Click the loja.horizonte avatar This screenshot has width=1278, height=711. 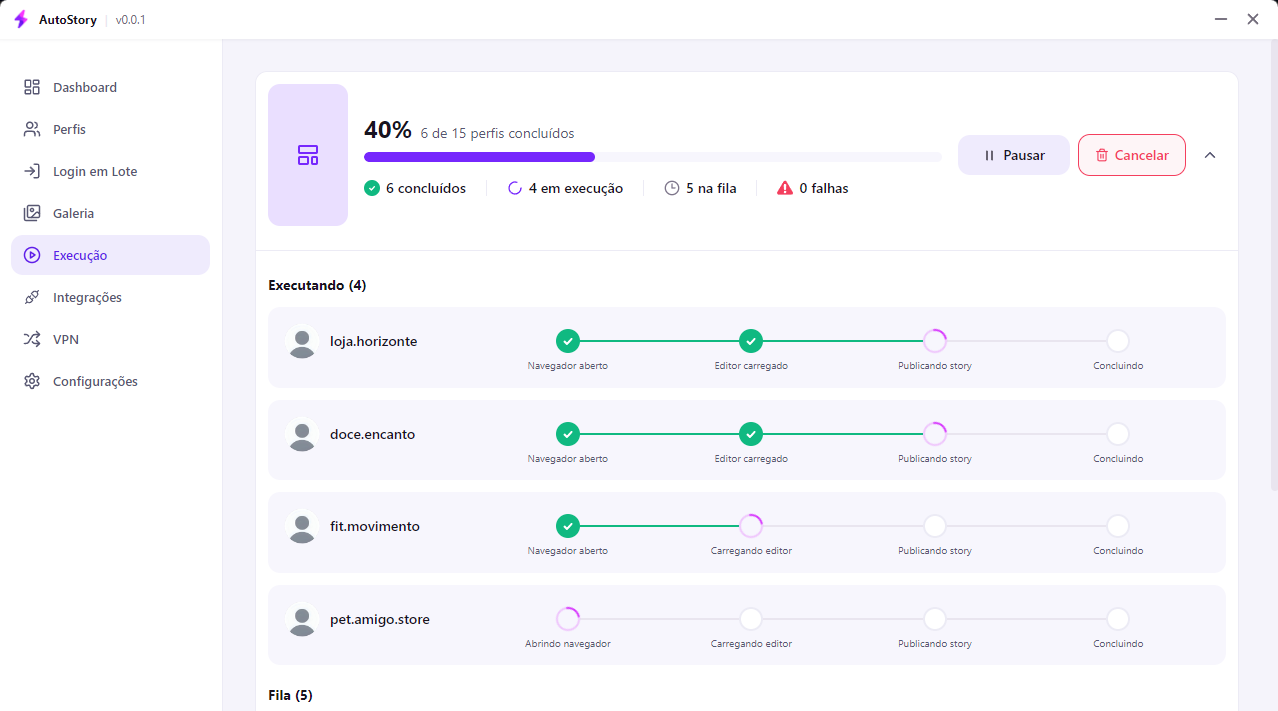pyautogui.click(x=302, y=342)
